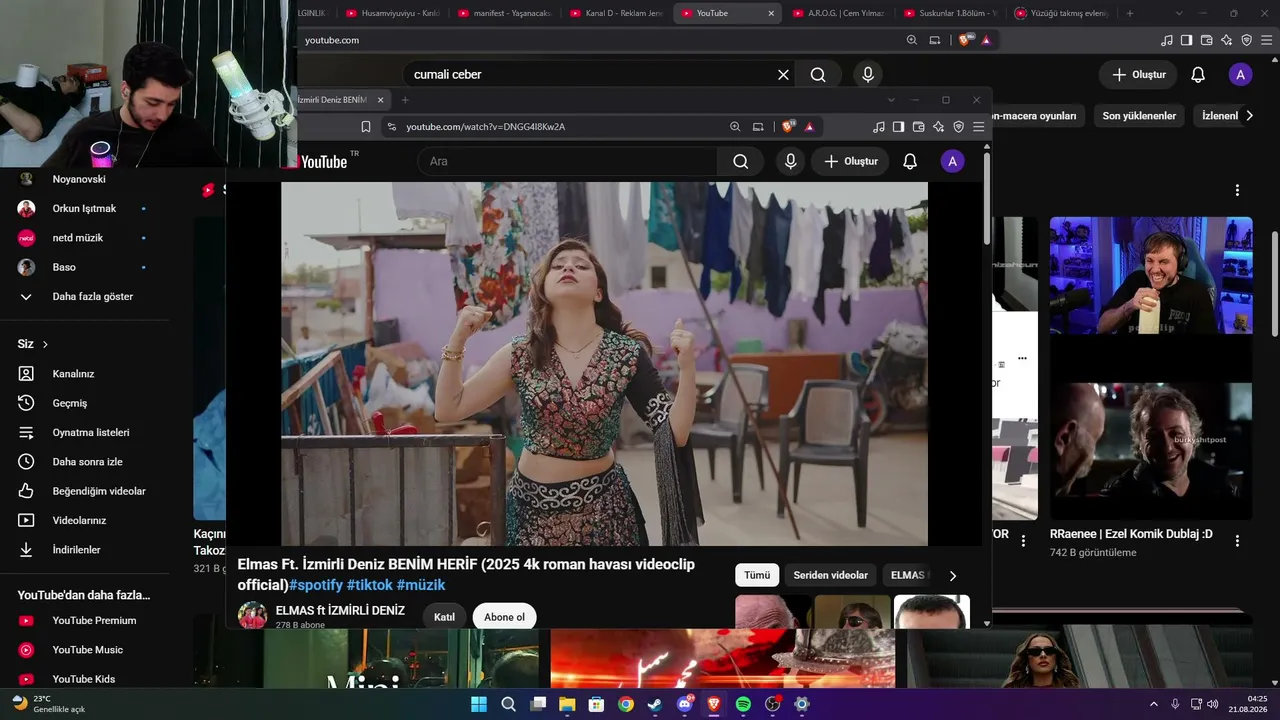Open 'Orkun Işıtmak' subscription in the sidebar
The width and height of the screenshot is (1280, 720).
[x=84, y=208]
